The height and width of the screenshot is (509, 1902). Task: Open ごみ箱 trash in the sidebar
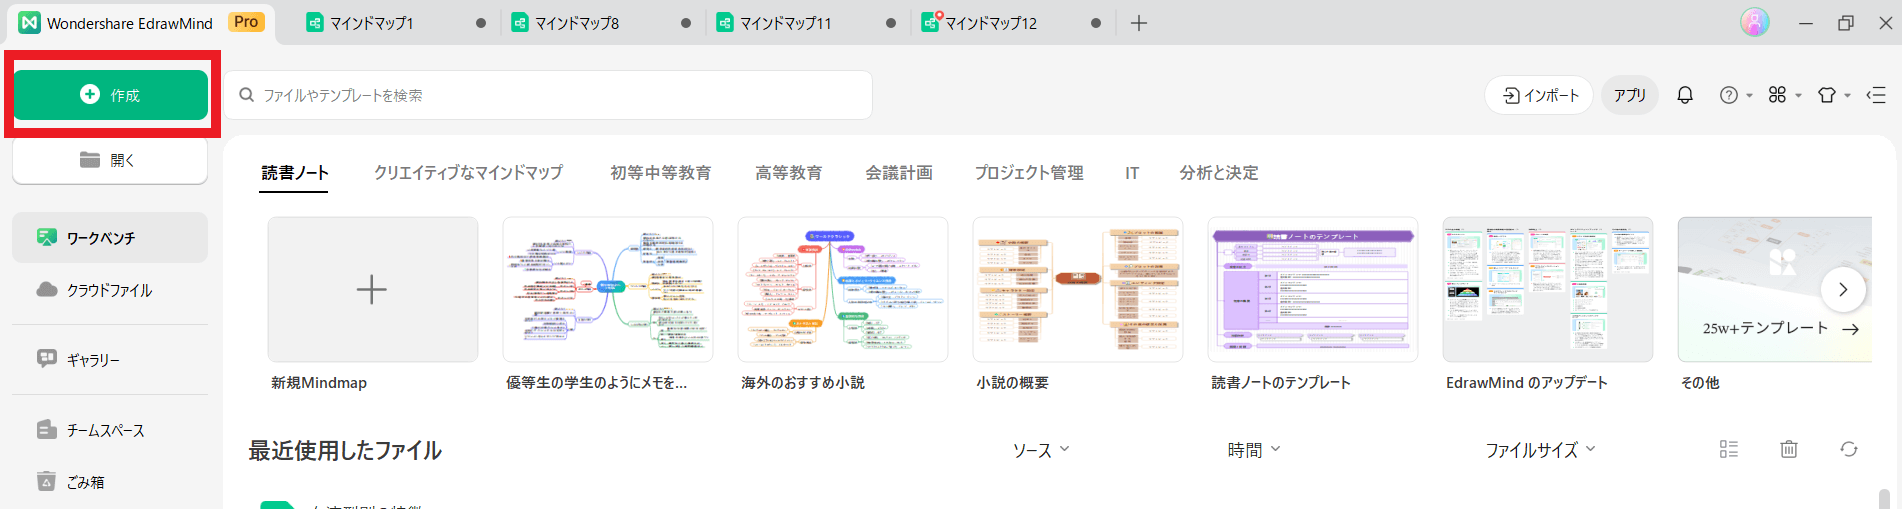[110, 482]
